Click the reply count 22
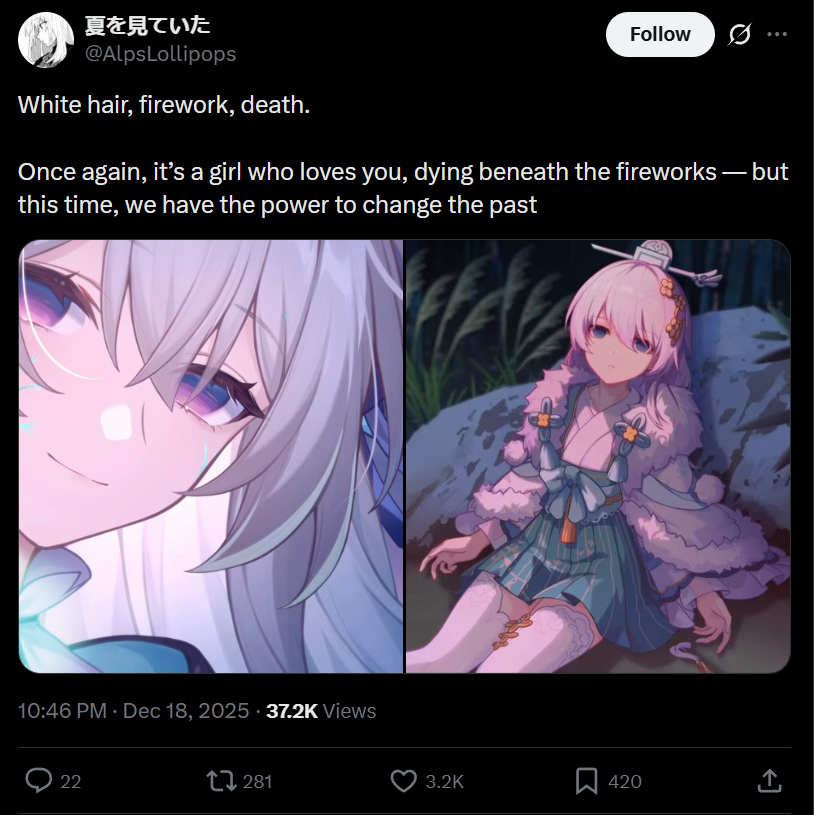 (71, 782)
